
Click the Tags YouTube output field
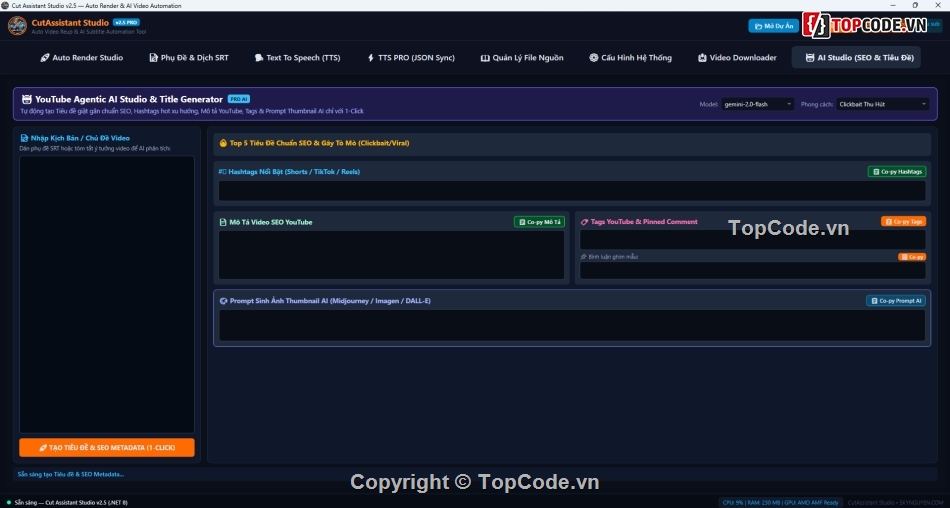tap(752, 239)
